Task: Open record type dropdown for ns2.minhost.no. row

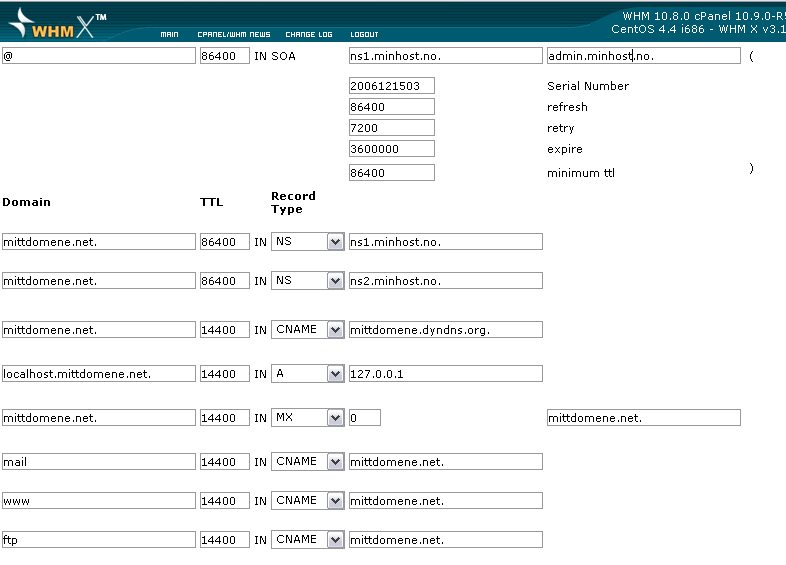Action: pyautogui.click(x=308, y=281)
